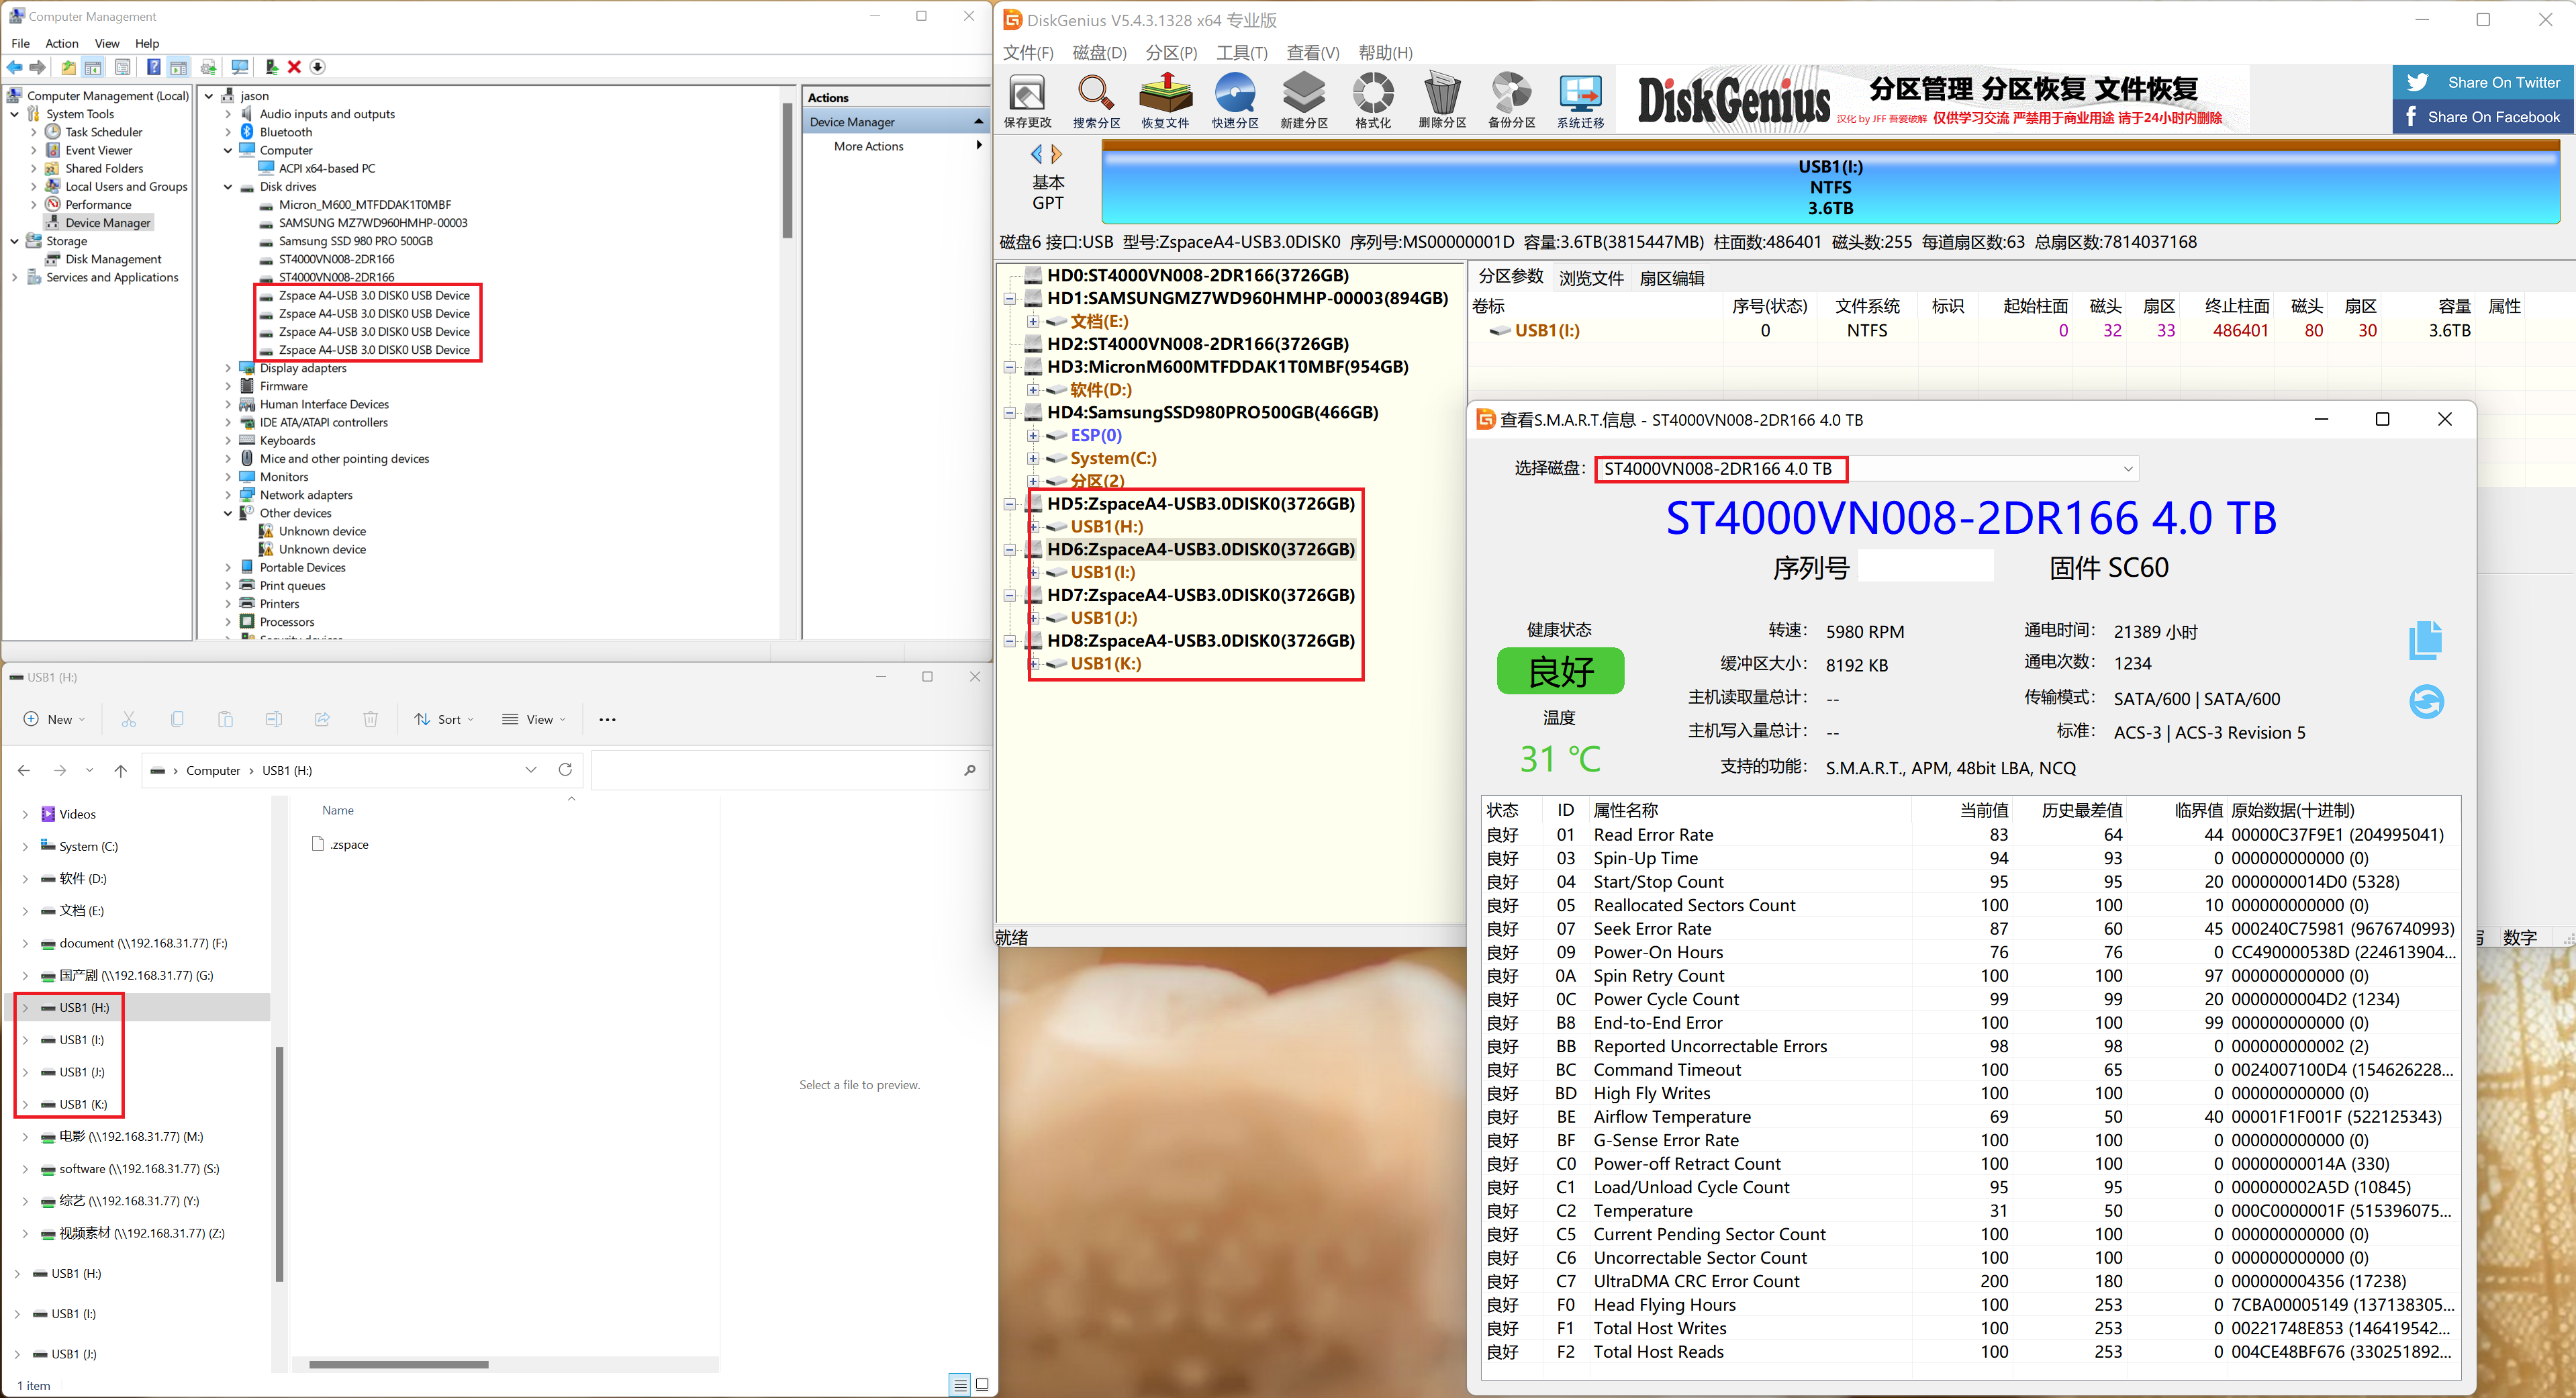Click the next disk right arrow in DiskGenius
The image size is (2576, 1398).
tap(1056, 154)
